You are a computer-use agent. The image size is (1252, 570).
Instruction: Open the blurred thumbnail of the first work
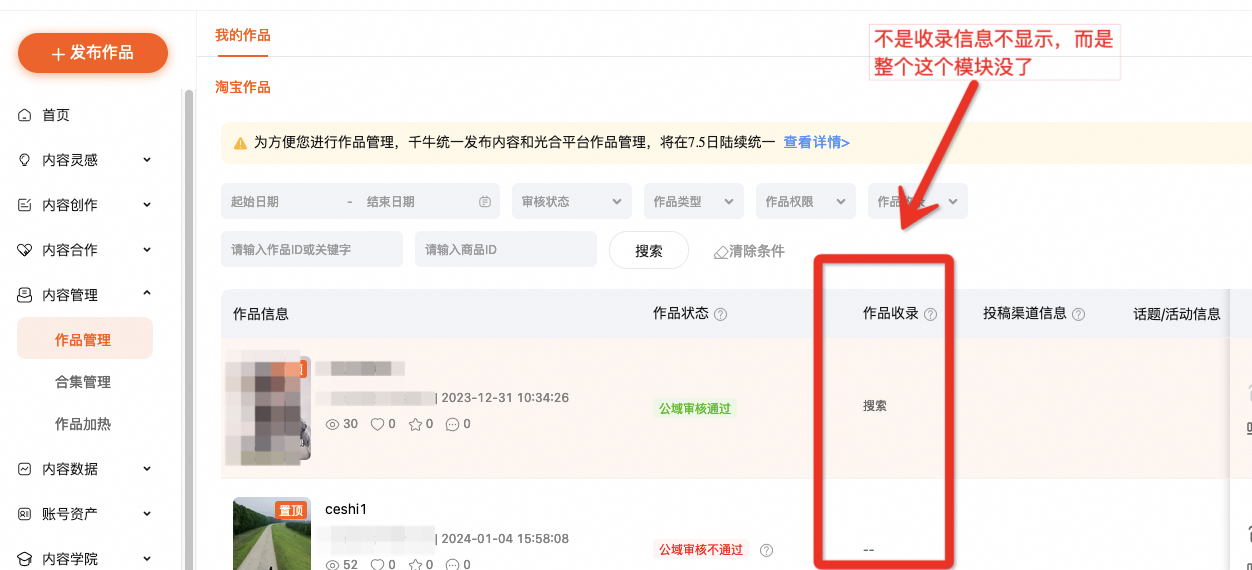click(266, 407)
